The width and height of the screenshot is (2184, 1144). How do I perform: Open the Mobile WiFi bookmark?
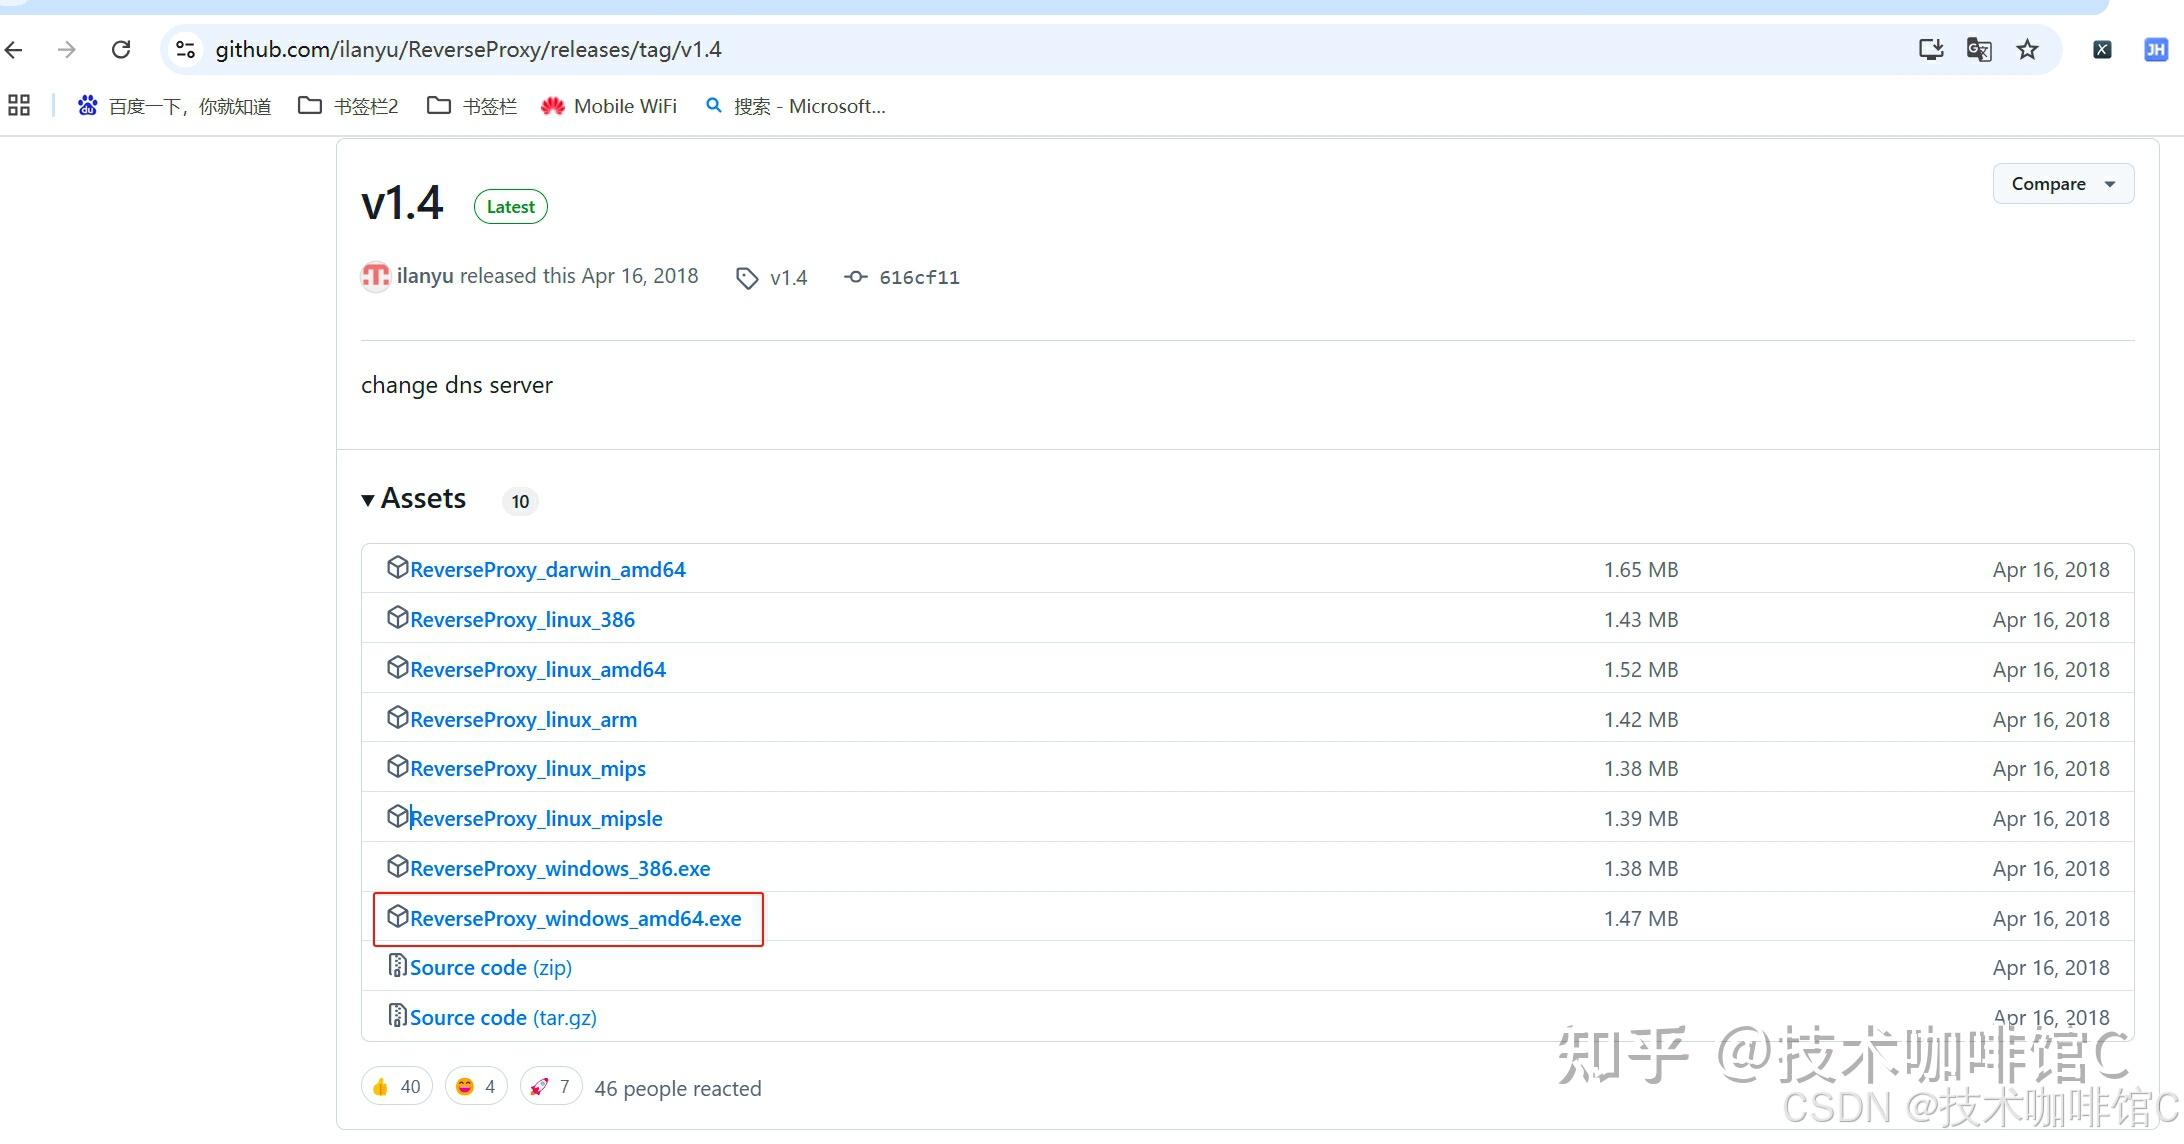(x=609, y=106)
